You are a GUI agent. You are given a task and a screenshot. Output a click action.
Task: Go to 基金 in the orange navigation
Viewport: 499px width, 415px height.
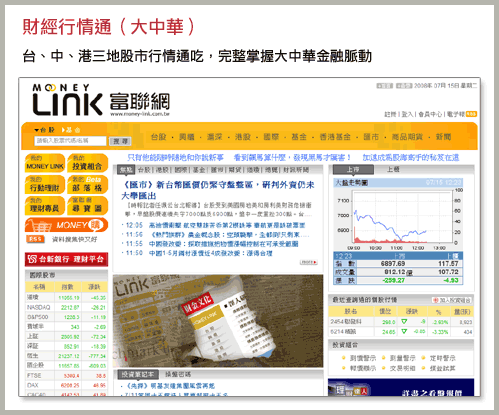[299, 137]
